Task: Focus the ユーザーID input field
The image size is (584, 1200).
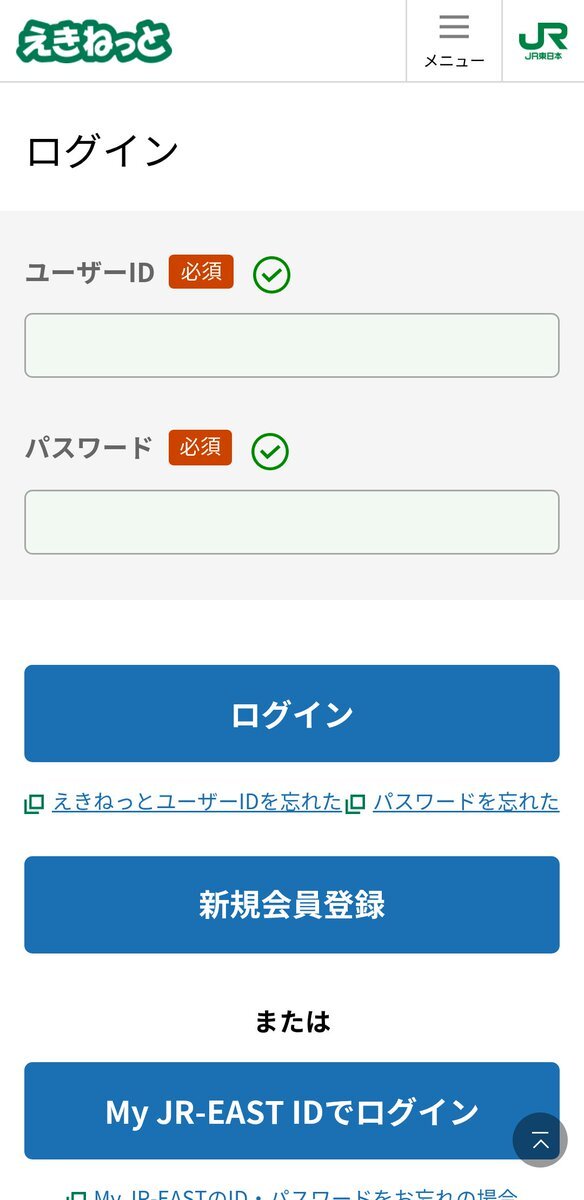Action: click(x=292, y=345)
